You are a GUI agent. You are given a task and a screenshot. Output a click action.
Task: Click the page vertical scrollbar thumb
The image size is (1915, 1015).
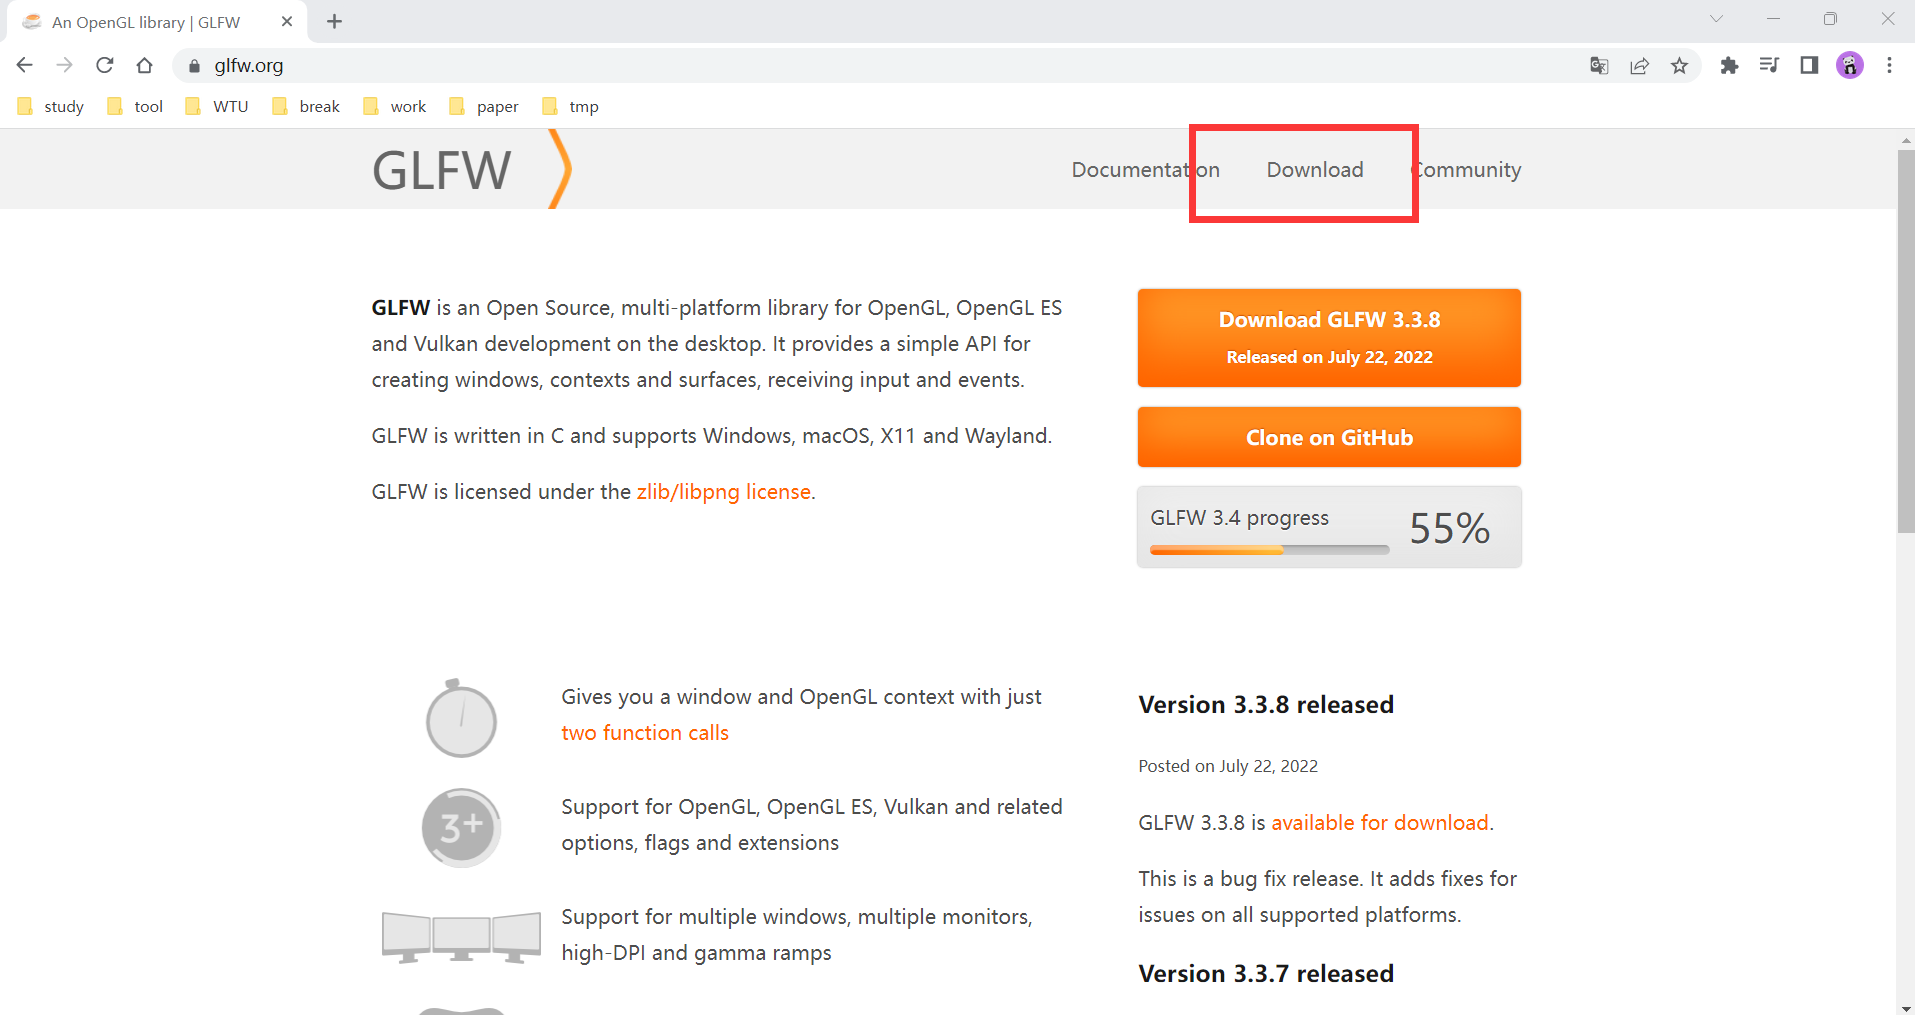[1906, 342]
